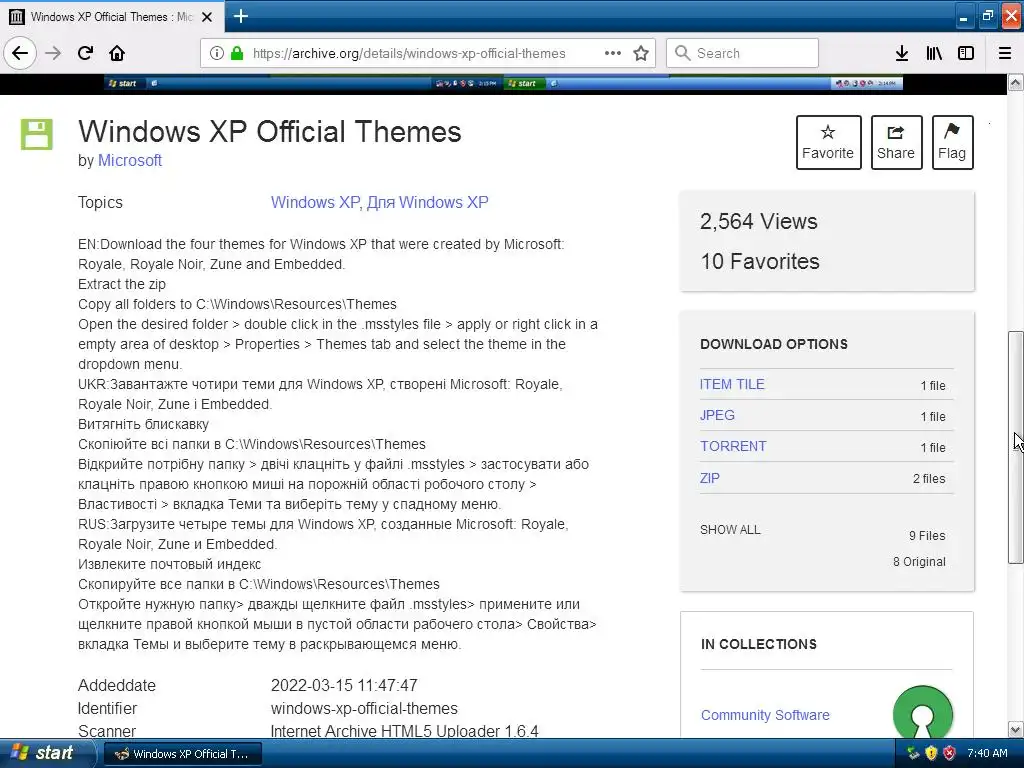Screen dimensions: 1024x768
Task: Open the Firefox hamburger menu
Action: click(x=1005, y=53)
